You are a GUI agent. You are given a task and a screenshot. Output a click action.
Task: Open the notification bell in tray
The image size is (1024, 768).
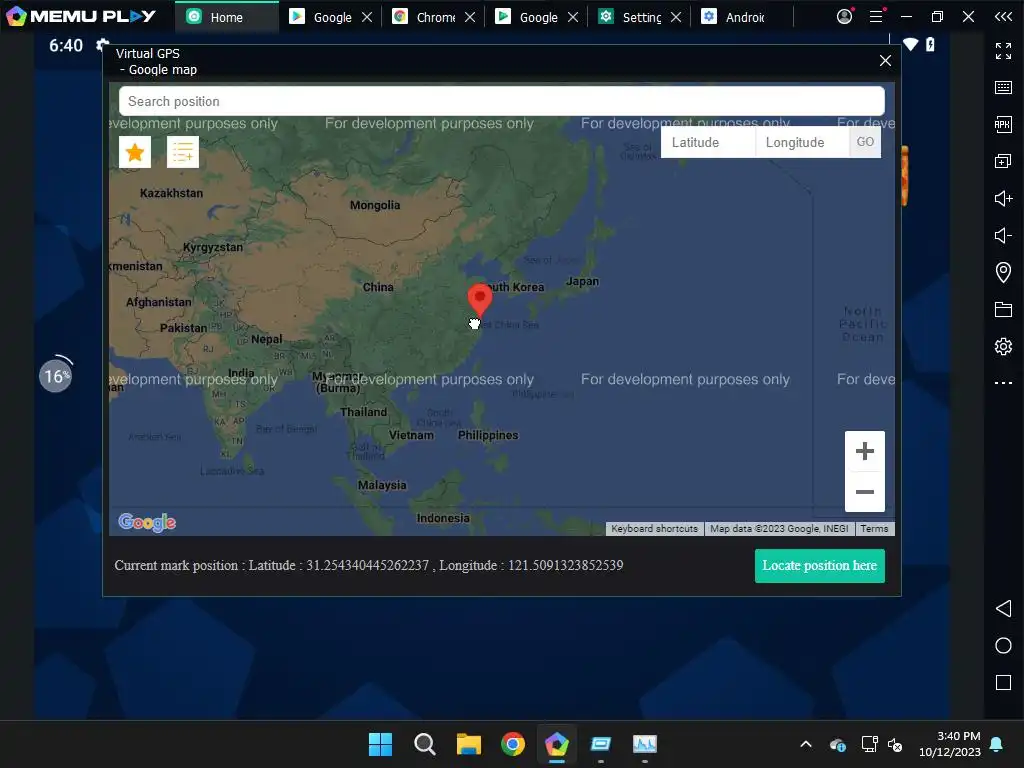click(997, 744)
